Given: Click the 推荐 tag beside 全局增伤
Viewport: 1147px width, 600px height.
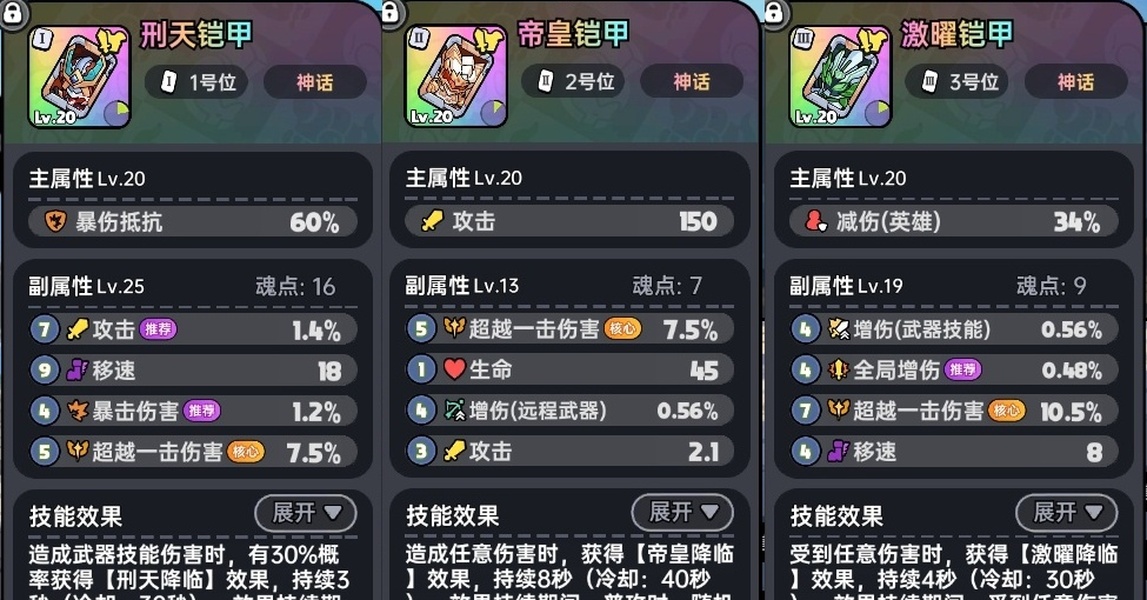Looking at the screenshot, I should coord(962,370).
